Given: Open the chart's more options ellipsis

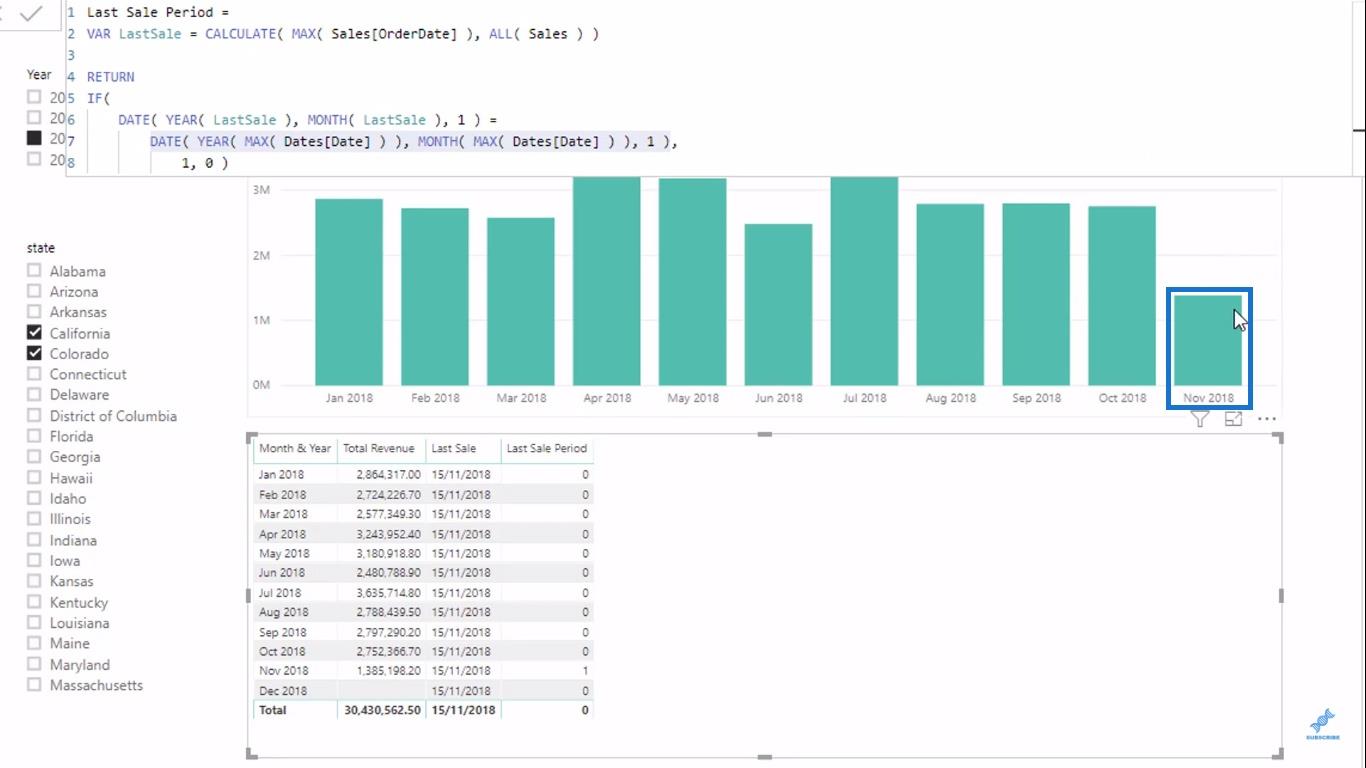Looking at the screenshot, I should tap(1267, 419).
